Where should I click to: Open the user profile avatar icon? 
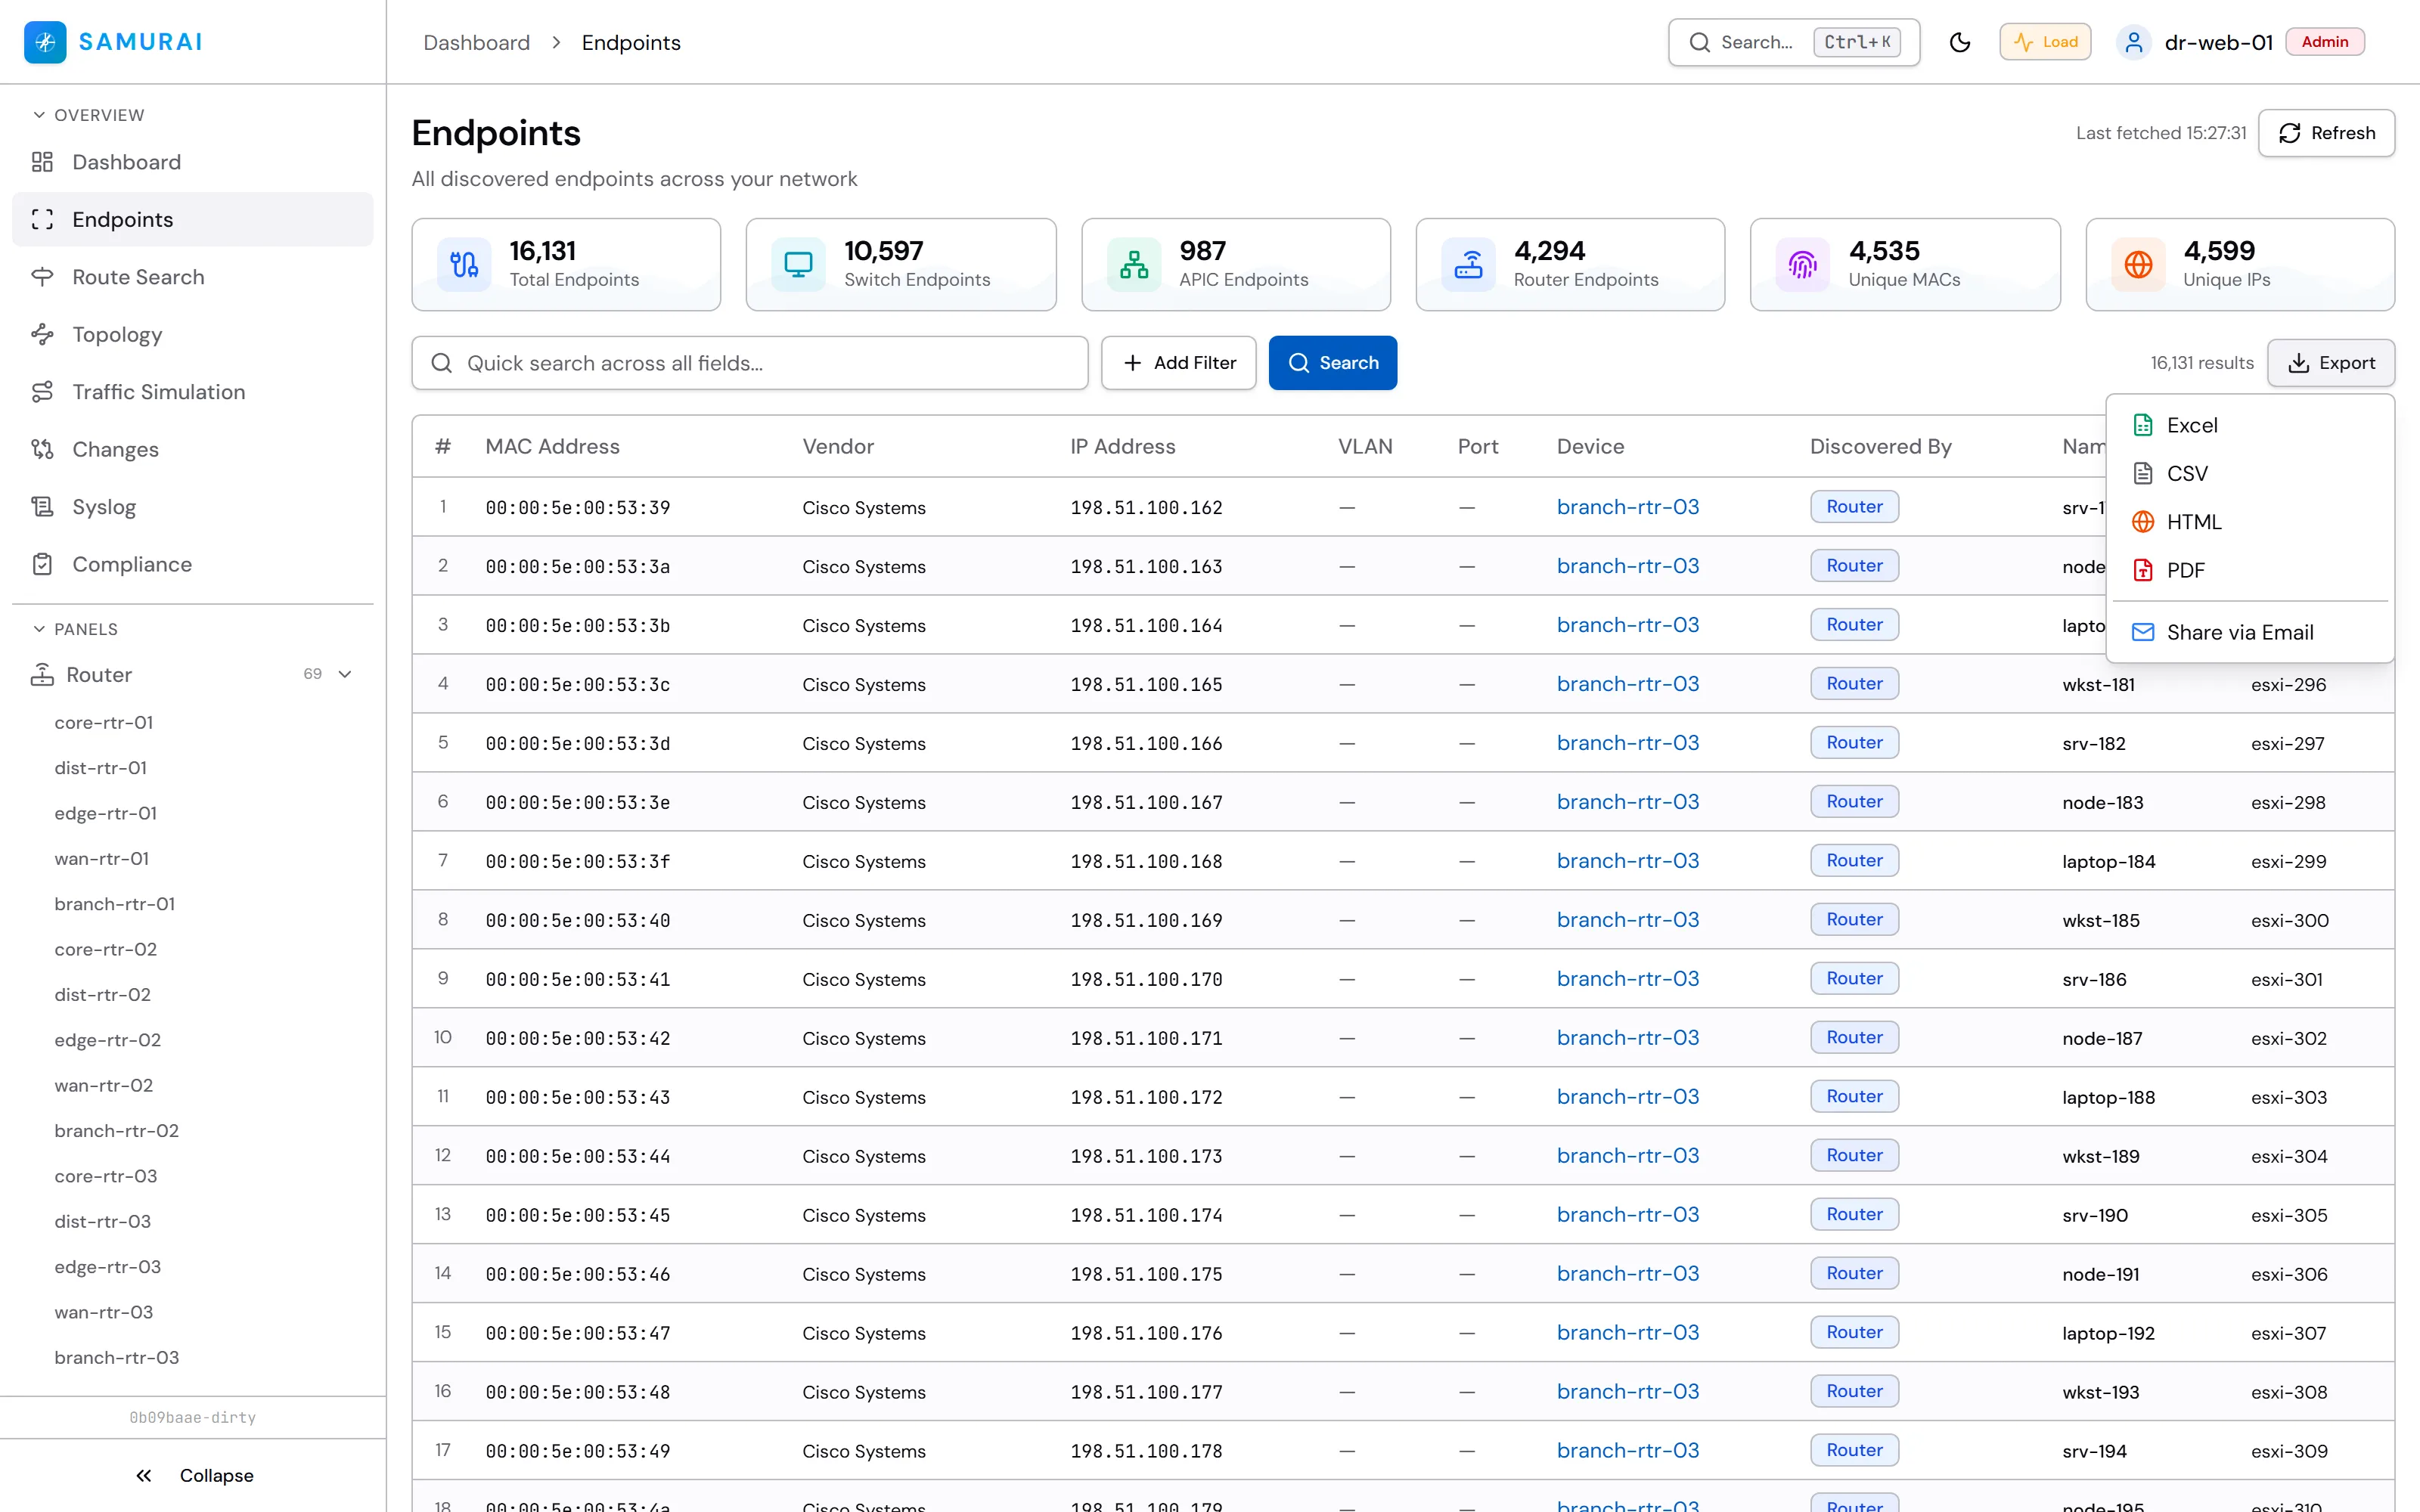2133,42
